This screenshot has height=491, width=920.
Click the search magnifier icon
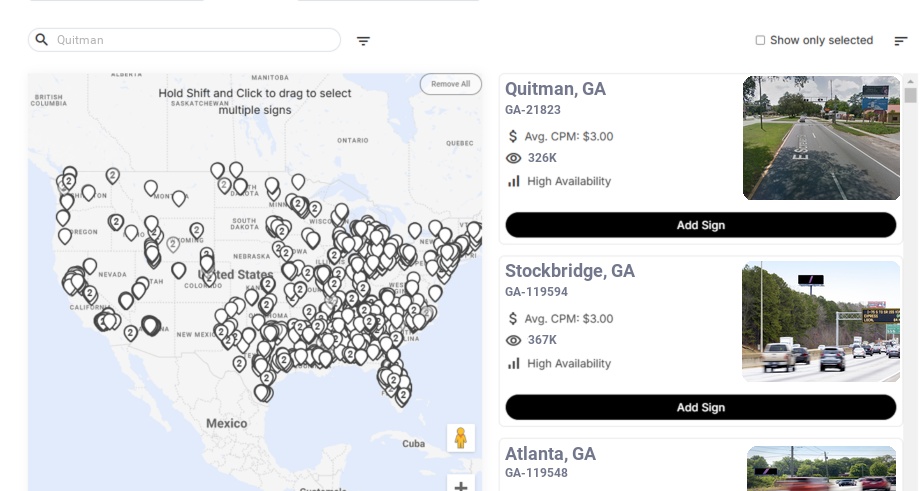tap(42, 40)
